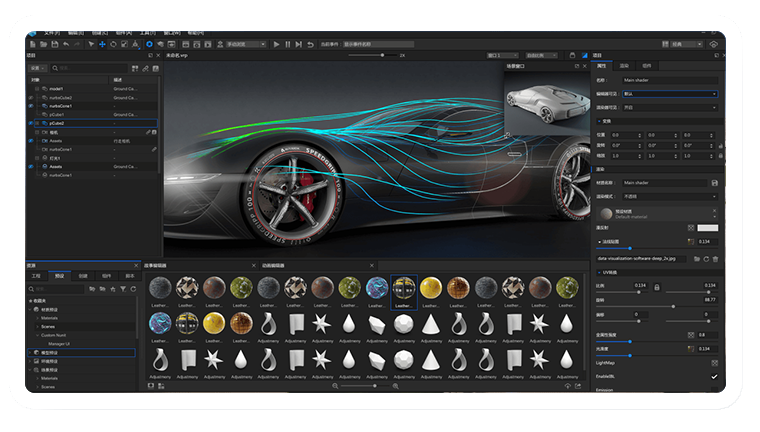This screenshot has width=760, height=432.
Task: Click the export icon at asset panel bottom right
Action: pos(578,386)
